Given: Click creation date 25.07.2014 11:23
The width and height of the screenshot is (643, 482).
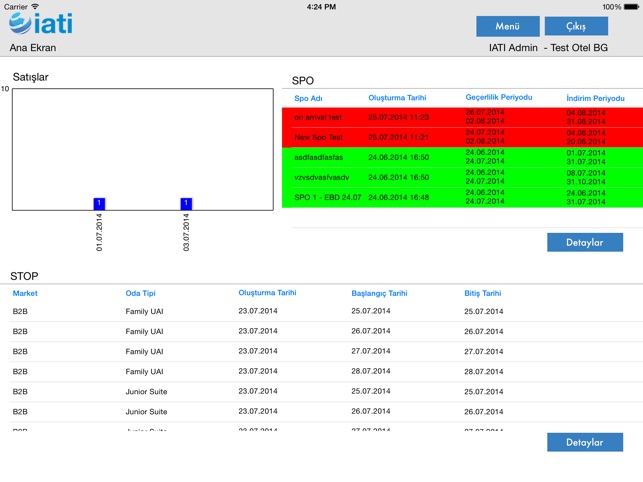Looking at the screenshot, I should click(399, 117).
